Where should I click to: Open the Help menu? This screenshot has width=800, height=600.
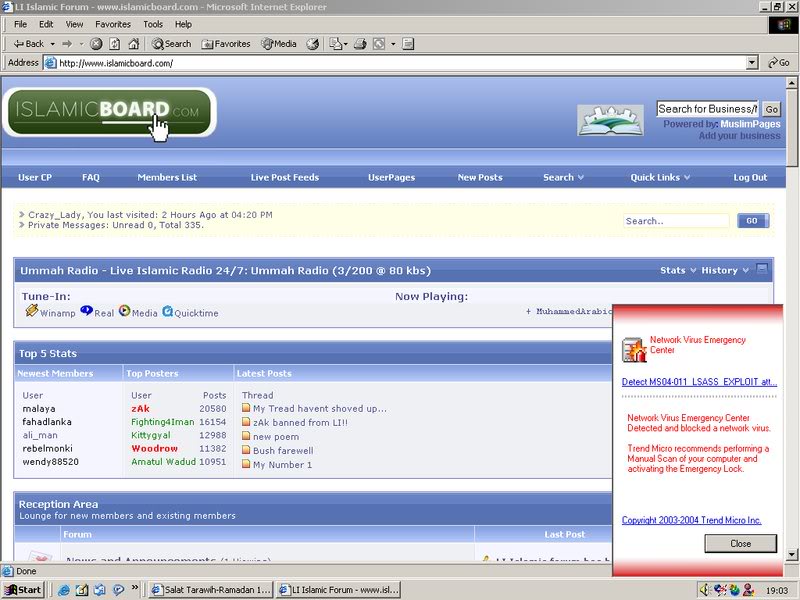[x=183, y=24]
